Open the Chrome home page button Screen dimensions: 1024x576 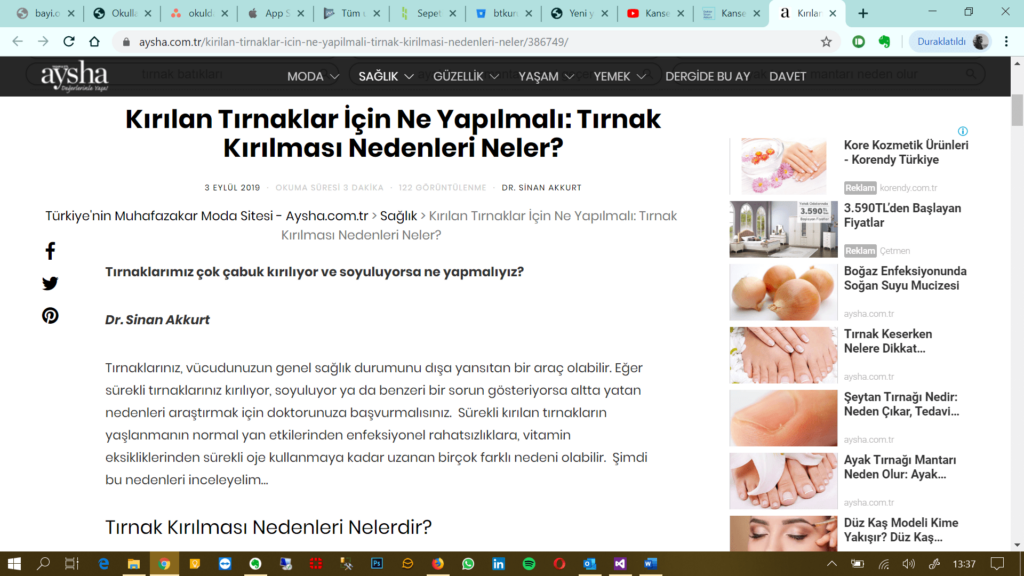pyautogui.click(x=94, y=41)
